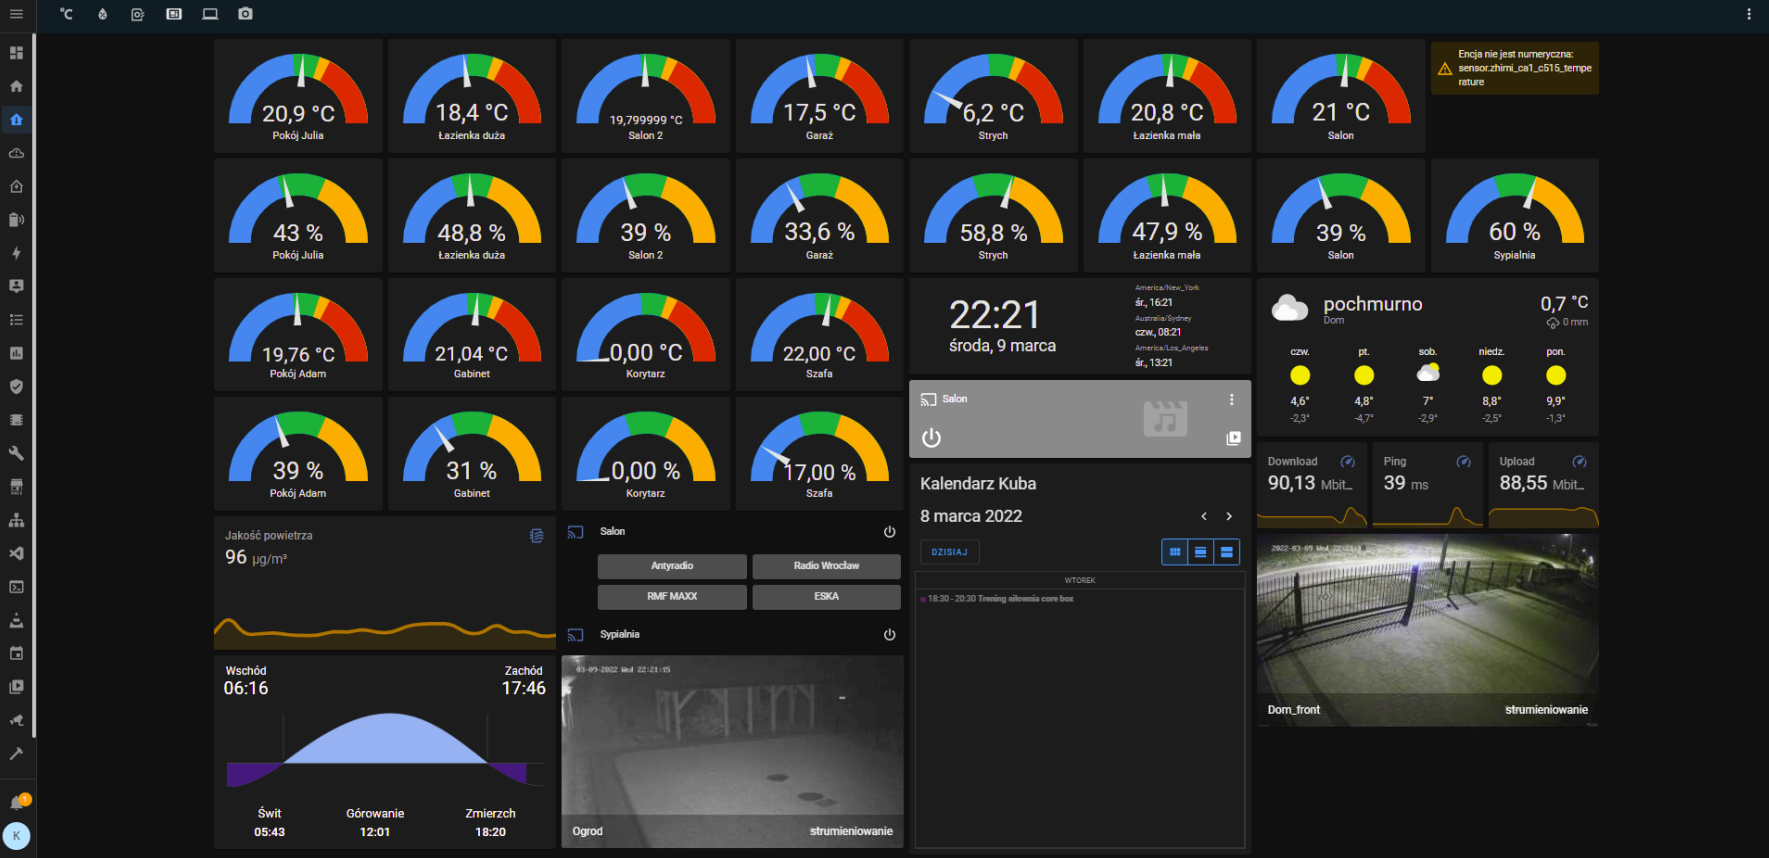Viewport: 1769px width, 858px height.
Task: Open Salon media player options menu
Action: [x=1231, y=400]
